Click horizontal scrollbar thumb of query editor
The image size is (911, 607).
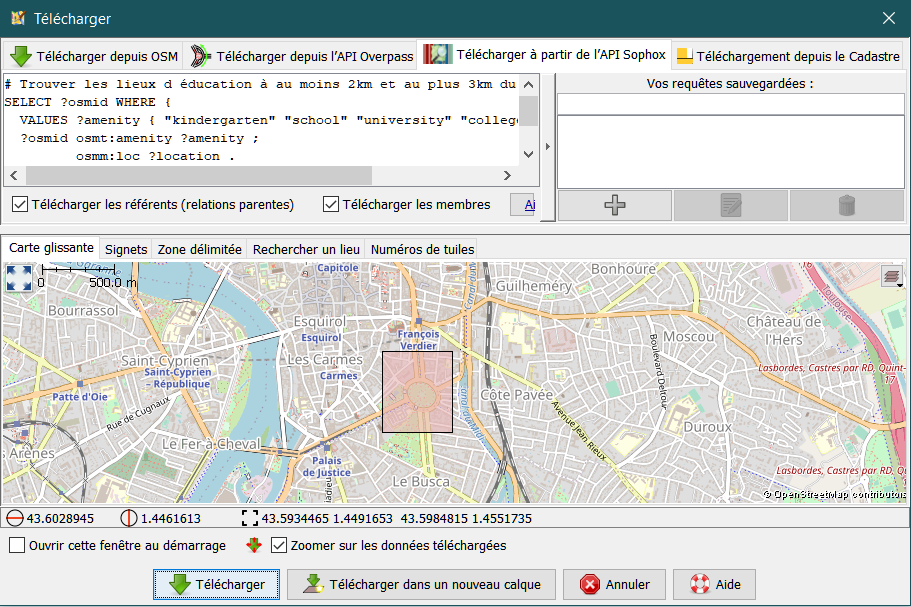[x=199, y=175]
